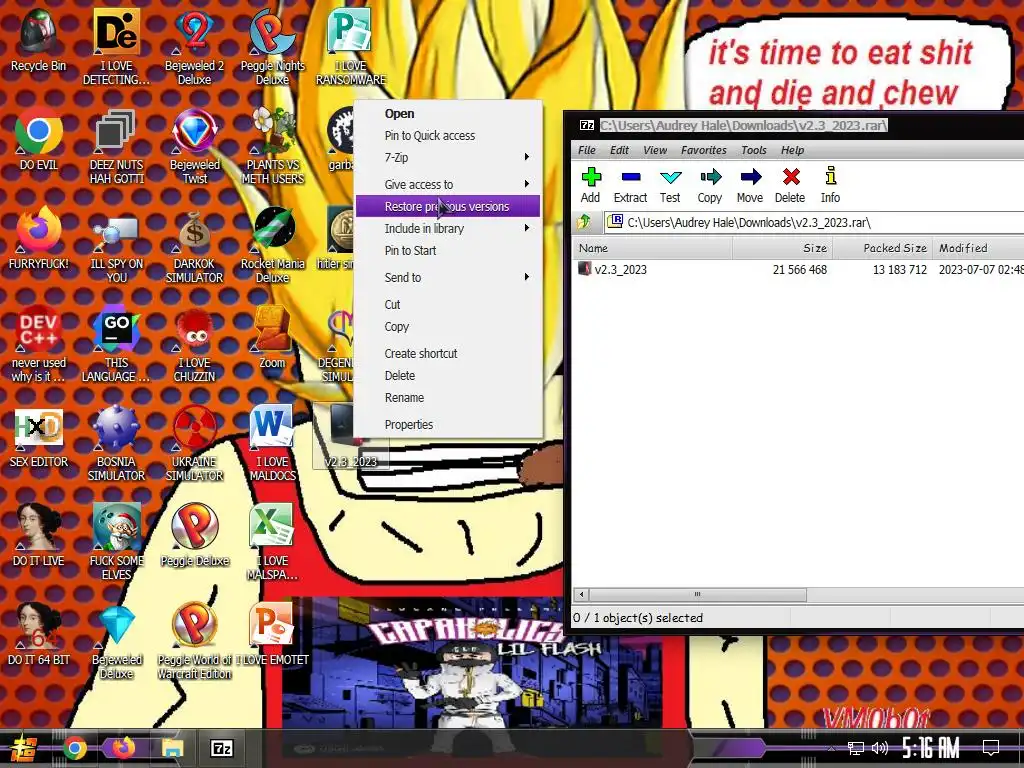Image resolution: width=1024 pixels, height=768 pixels.
Task: Select the BOSNIA SIMULATOR desktop icon
Action: (116, 443)
